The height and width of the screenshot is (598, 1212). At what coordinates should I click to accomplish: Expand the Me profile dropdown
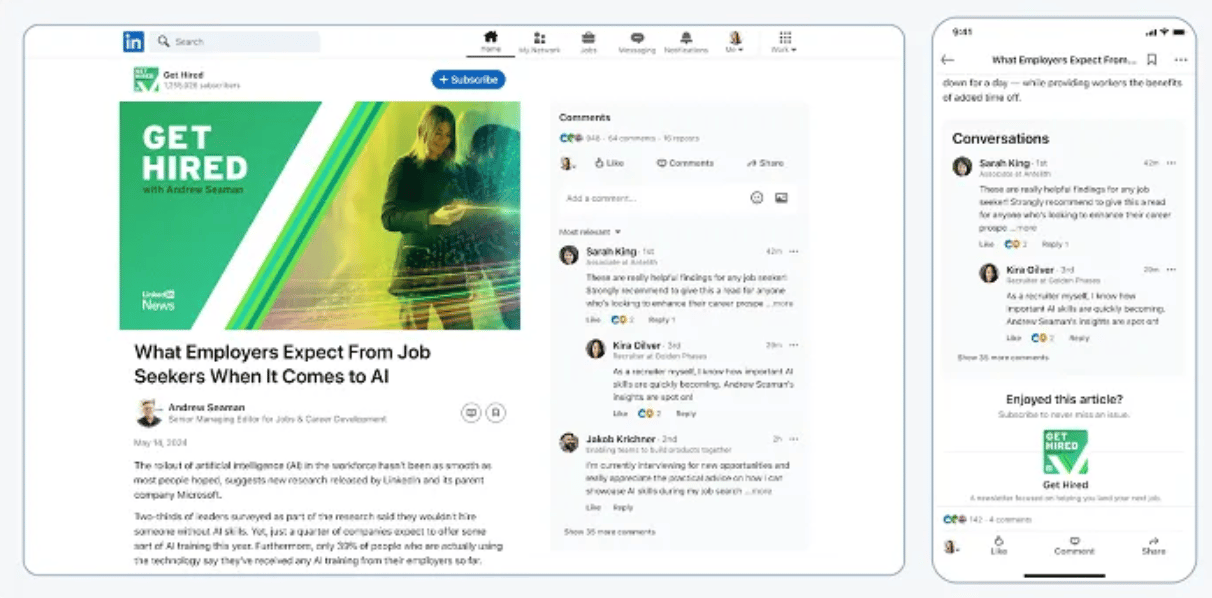(734, 42)
